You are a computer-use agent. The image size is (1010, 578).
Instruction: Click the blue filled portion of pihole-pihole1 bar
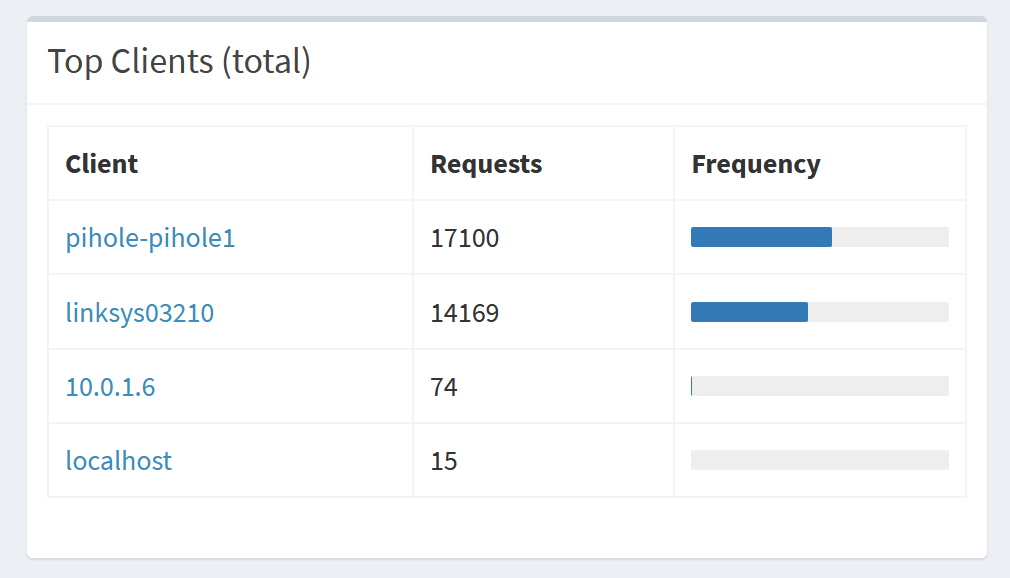pyautogui.click(x=761, y=237)
